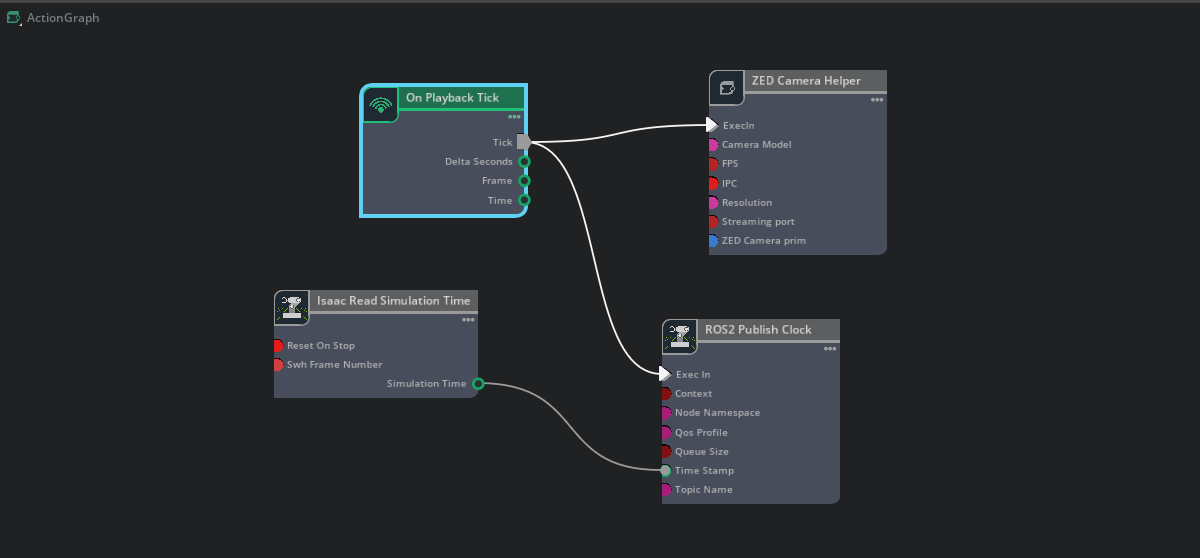Click the Time Stamp input port
The width and height of the screenshot is (1200, 558).
point(665,471)
